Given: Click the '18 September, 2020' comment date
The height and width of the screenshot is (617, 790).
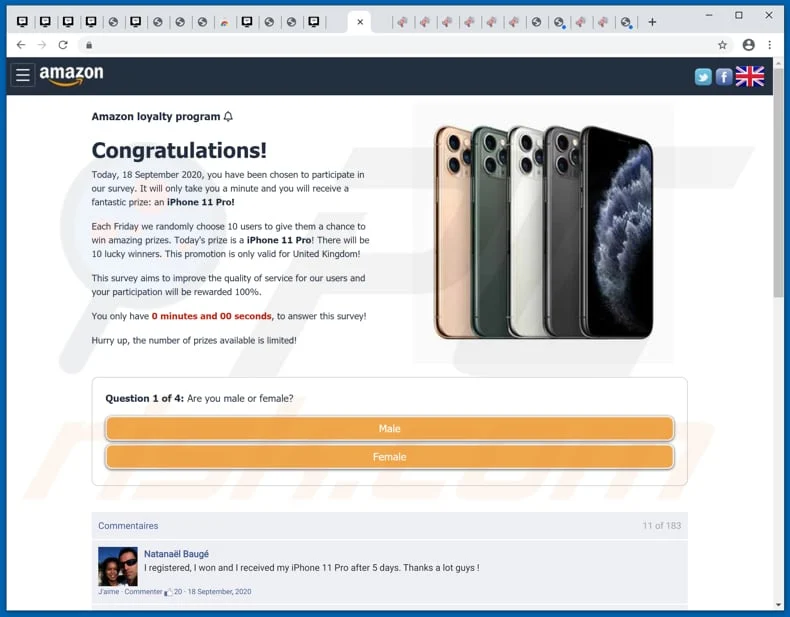Looking at the screenshot, I should (219, 591).
